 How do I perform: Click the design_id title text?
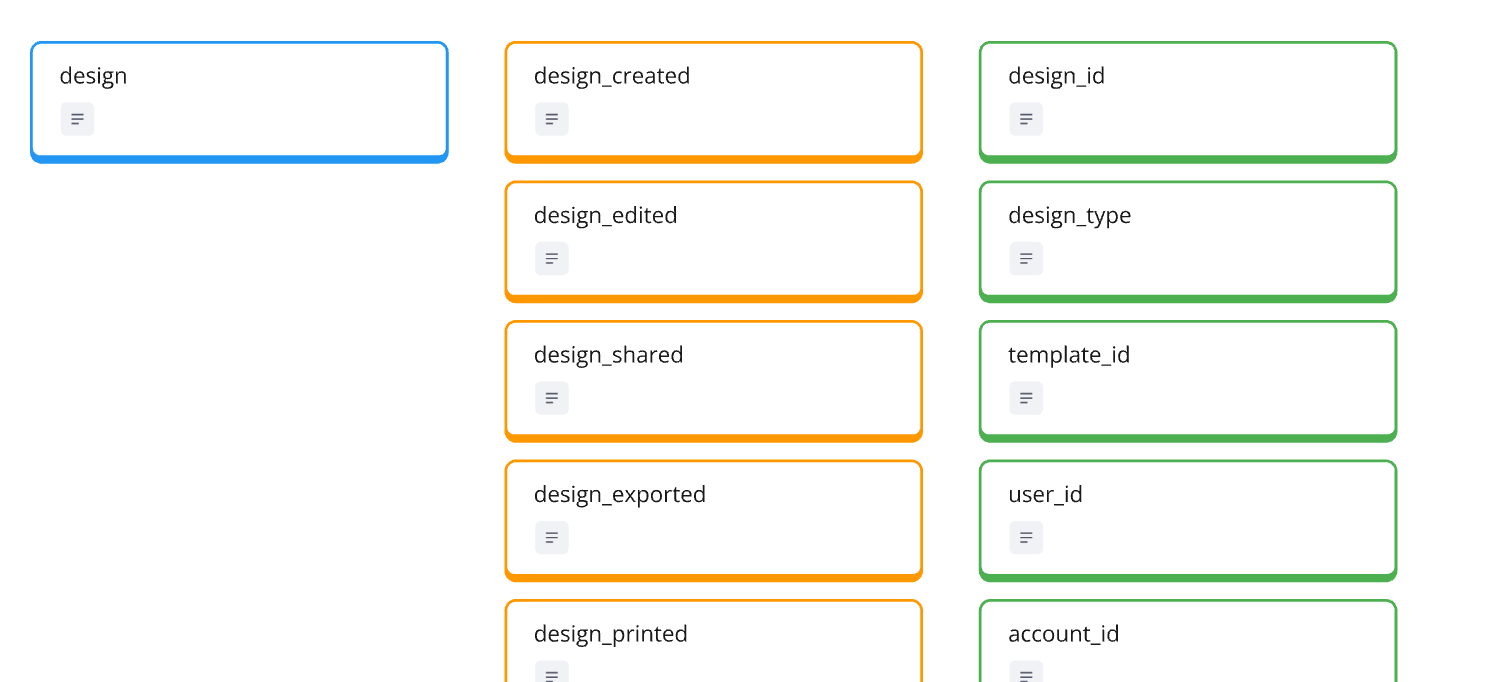(x=1056, y=76)
